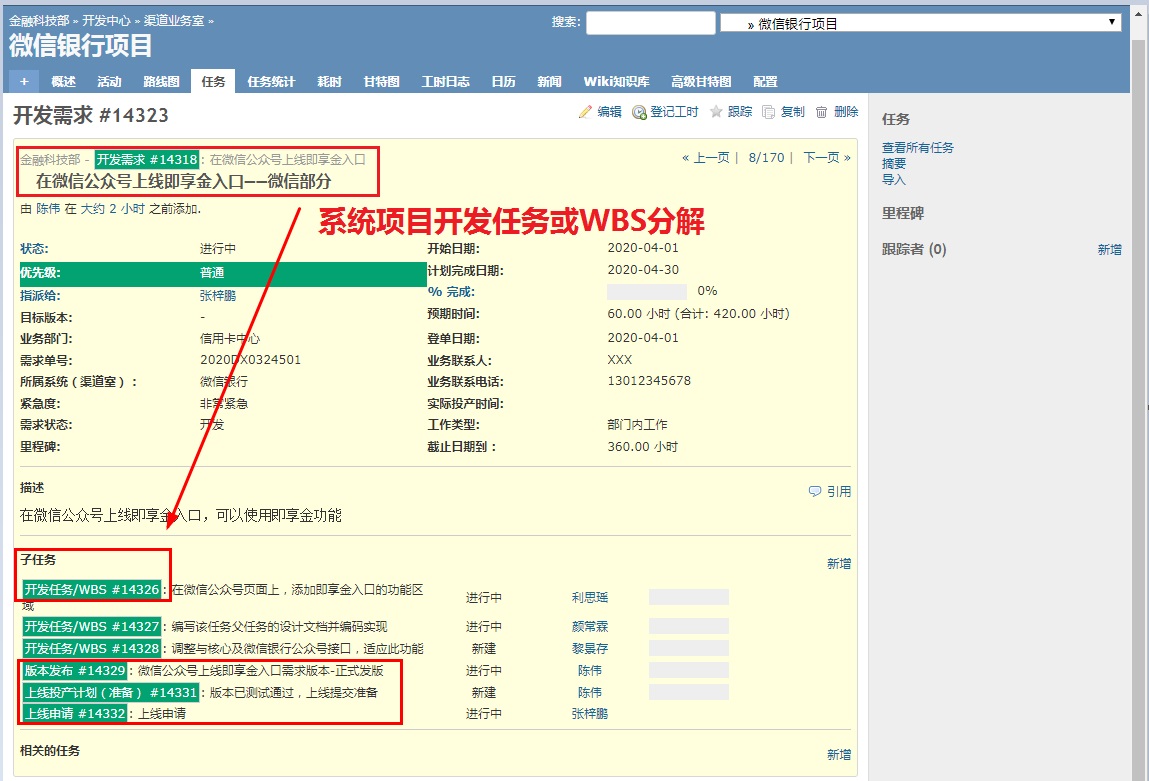The image size is (1149, 781).
Task: Click progress bar of #14326 row
Action: tap(689, 597)
